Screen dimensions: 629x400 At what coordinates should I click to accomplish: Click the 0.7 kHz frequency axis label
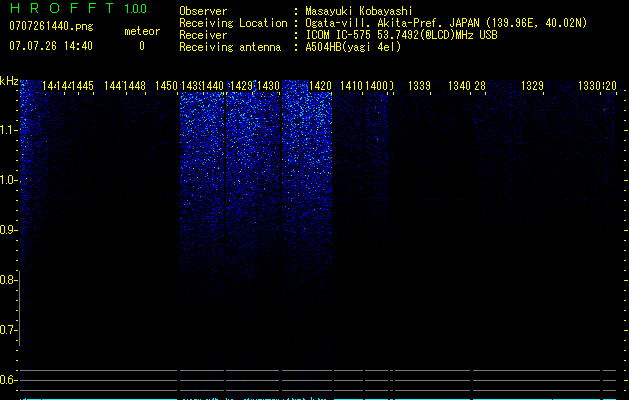8,330
